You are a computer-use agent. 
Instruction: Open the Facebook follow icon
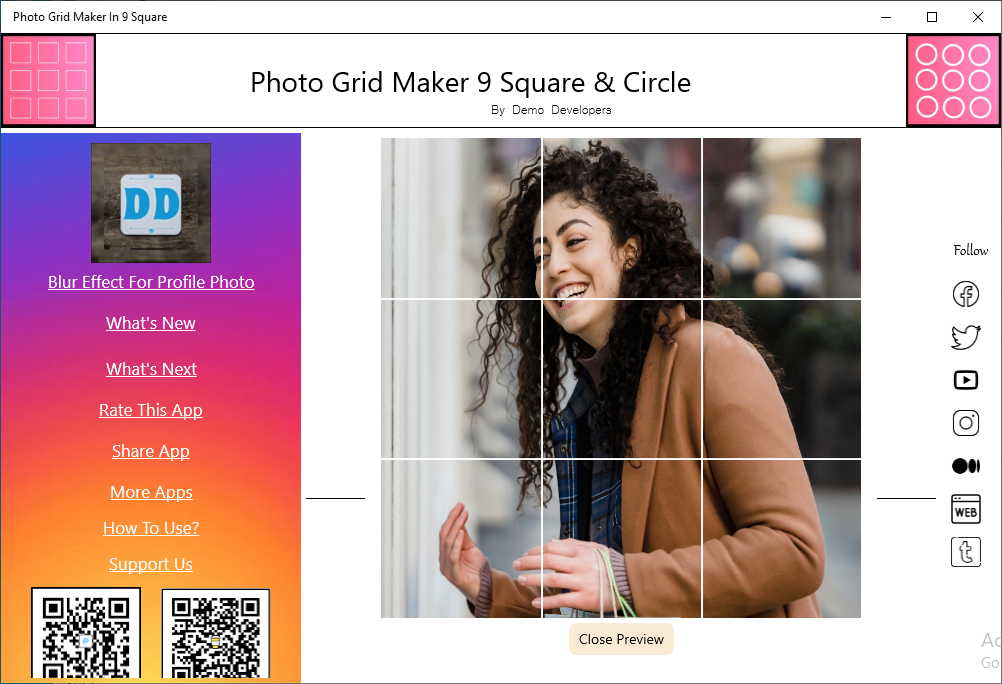[966, 294]
